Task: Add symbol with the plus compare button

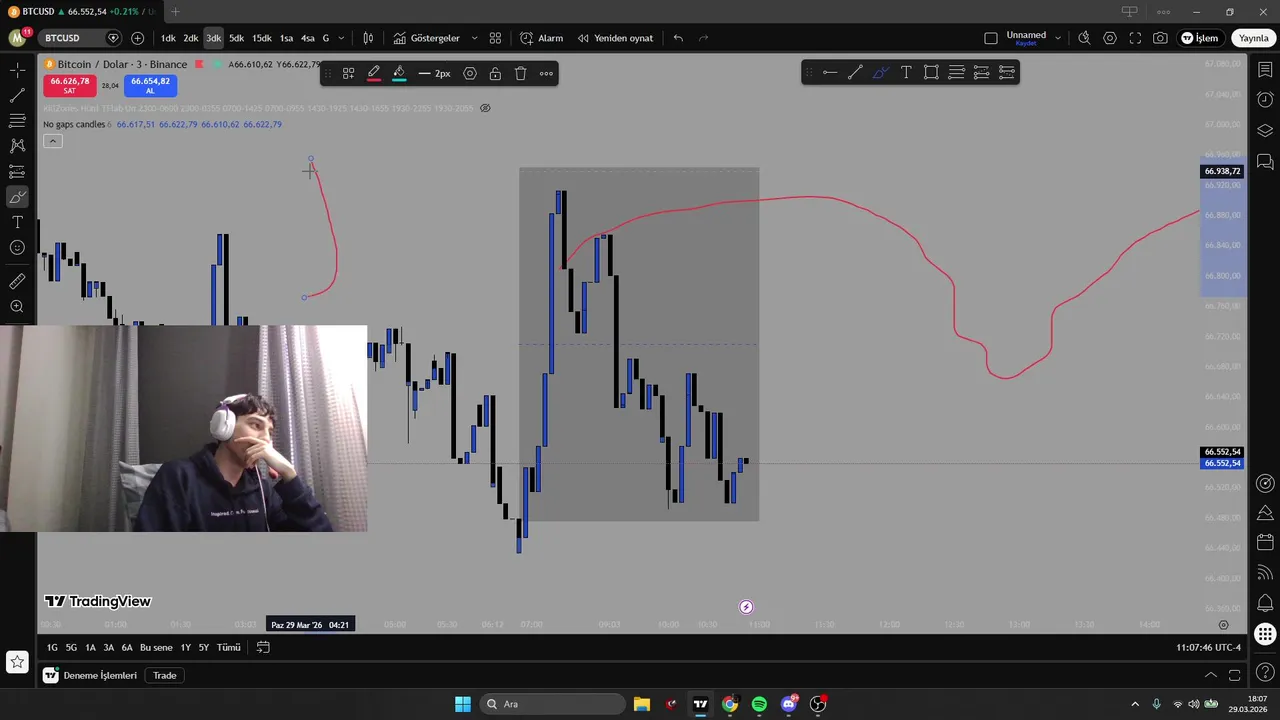Action: (x=137, y=38)
